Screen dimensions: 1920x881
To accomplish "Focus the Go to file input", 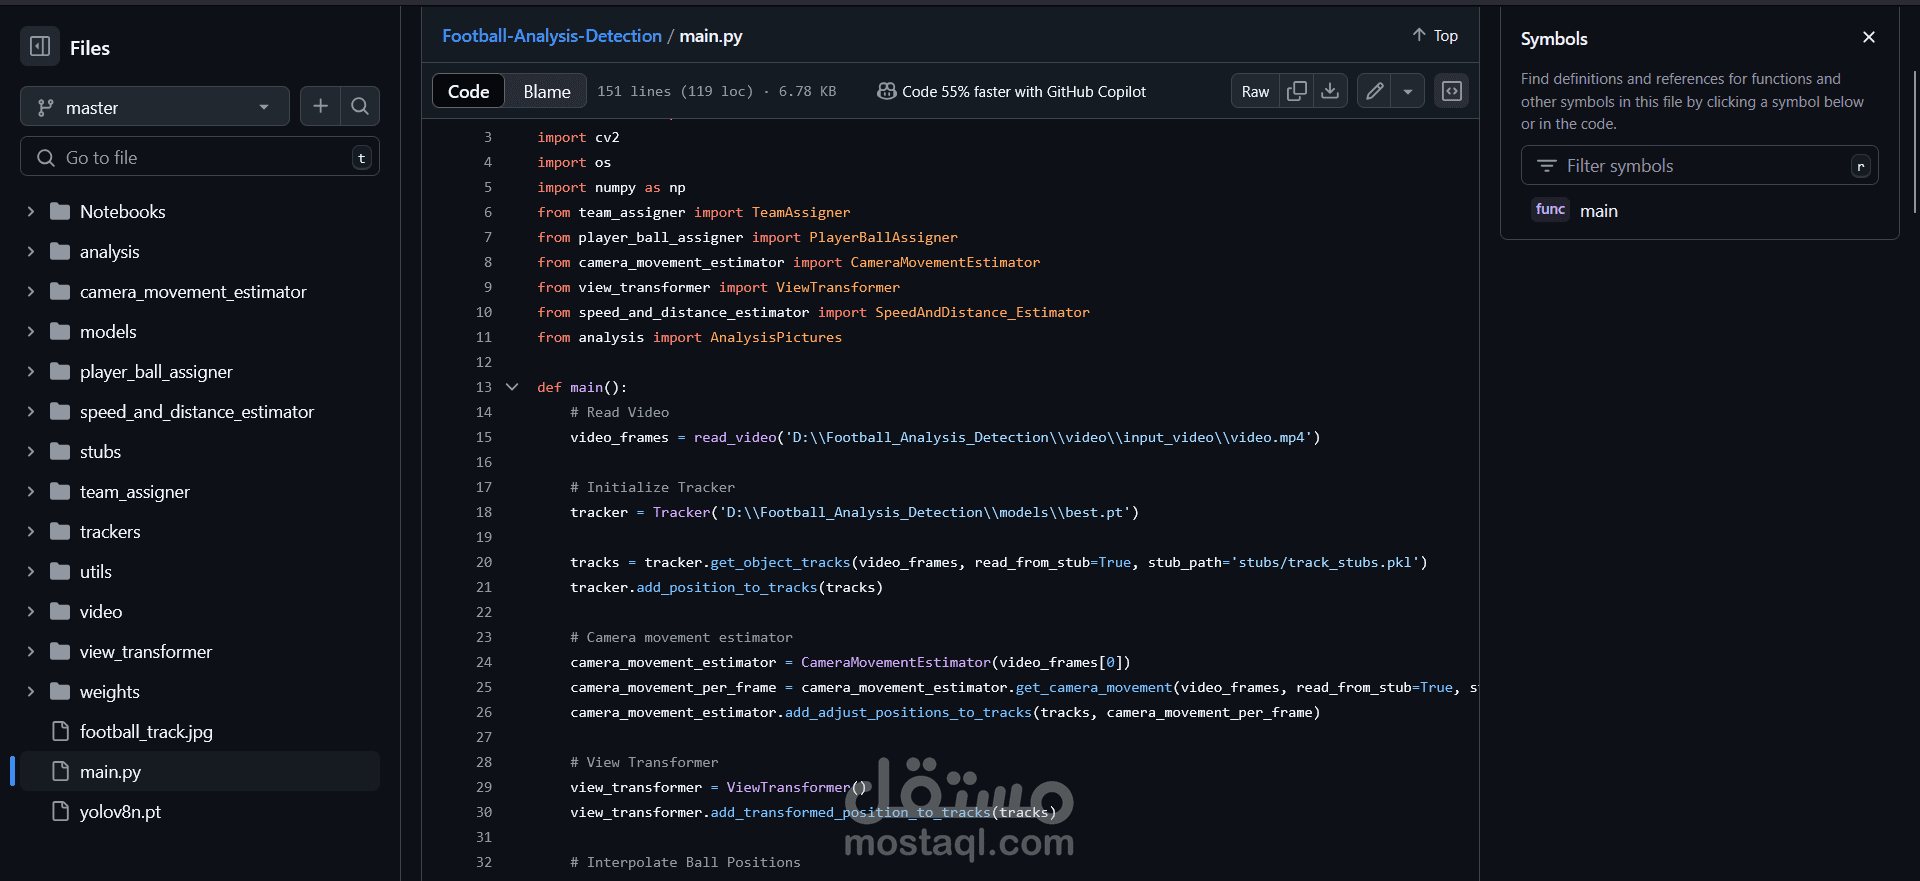I will (x=200, y=158).
